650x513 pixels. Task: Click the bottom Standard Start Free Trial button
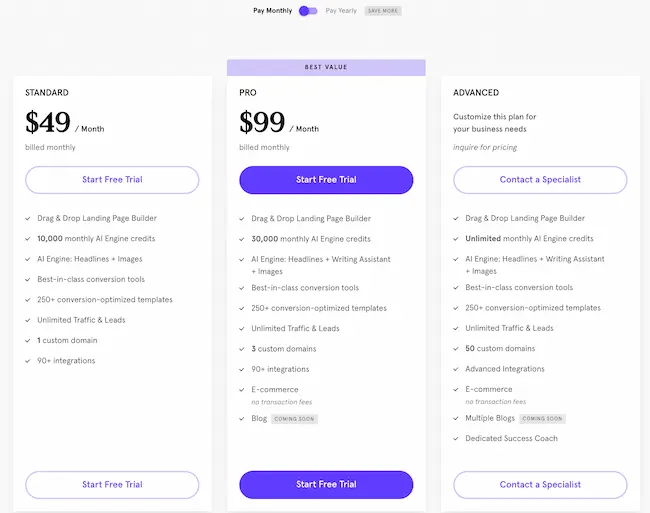(112, 485)
